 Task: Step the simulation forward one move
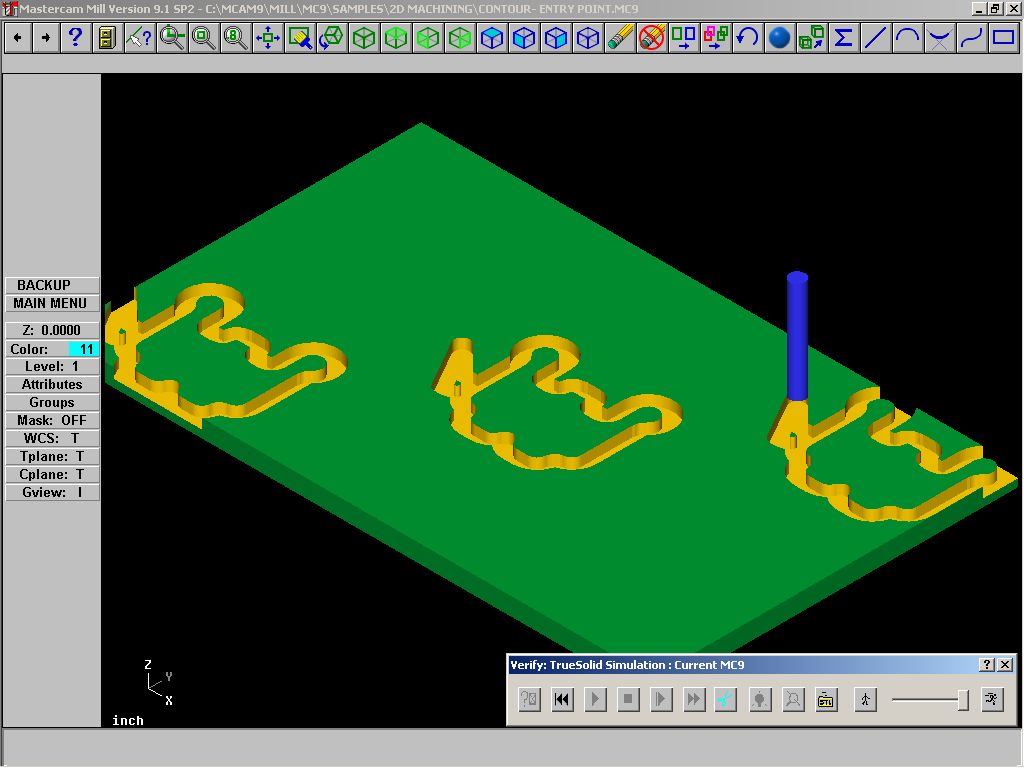[661, 699]
